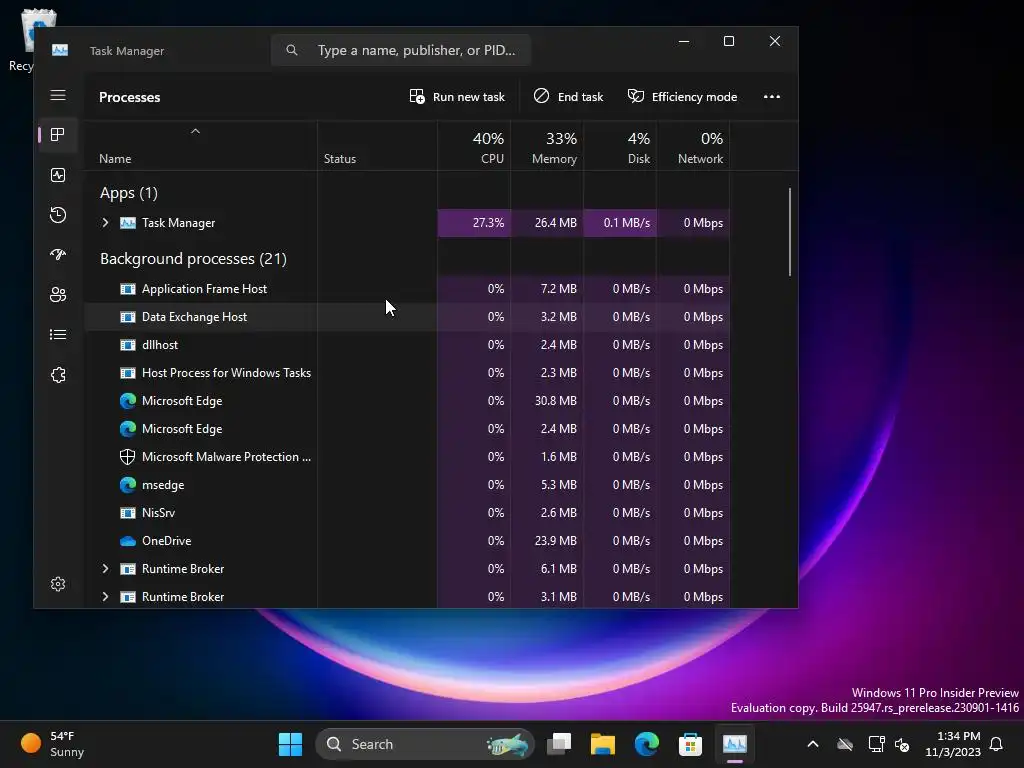Viewport: 1024px width, 768px height.
Task: Click the network status tray icon
Action: (x=876, y=744)
